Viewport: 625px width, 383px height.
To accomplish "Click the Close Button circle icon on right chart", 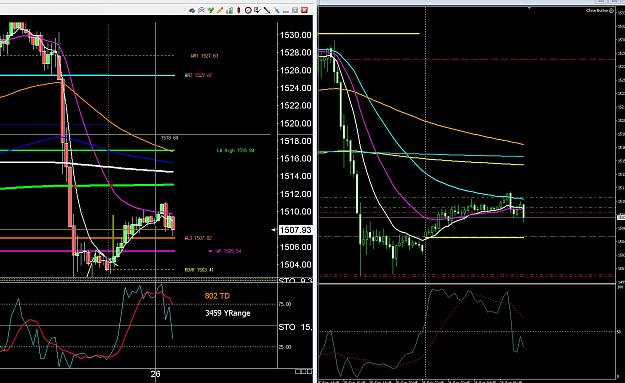I will pyautogui.click(x=611, y=11).
